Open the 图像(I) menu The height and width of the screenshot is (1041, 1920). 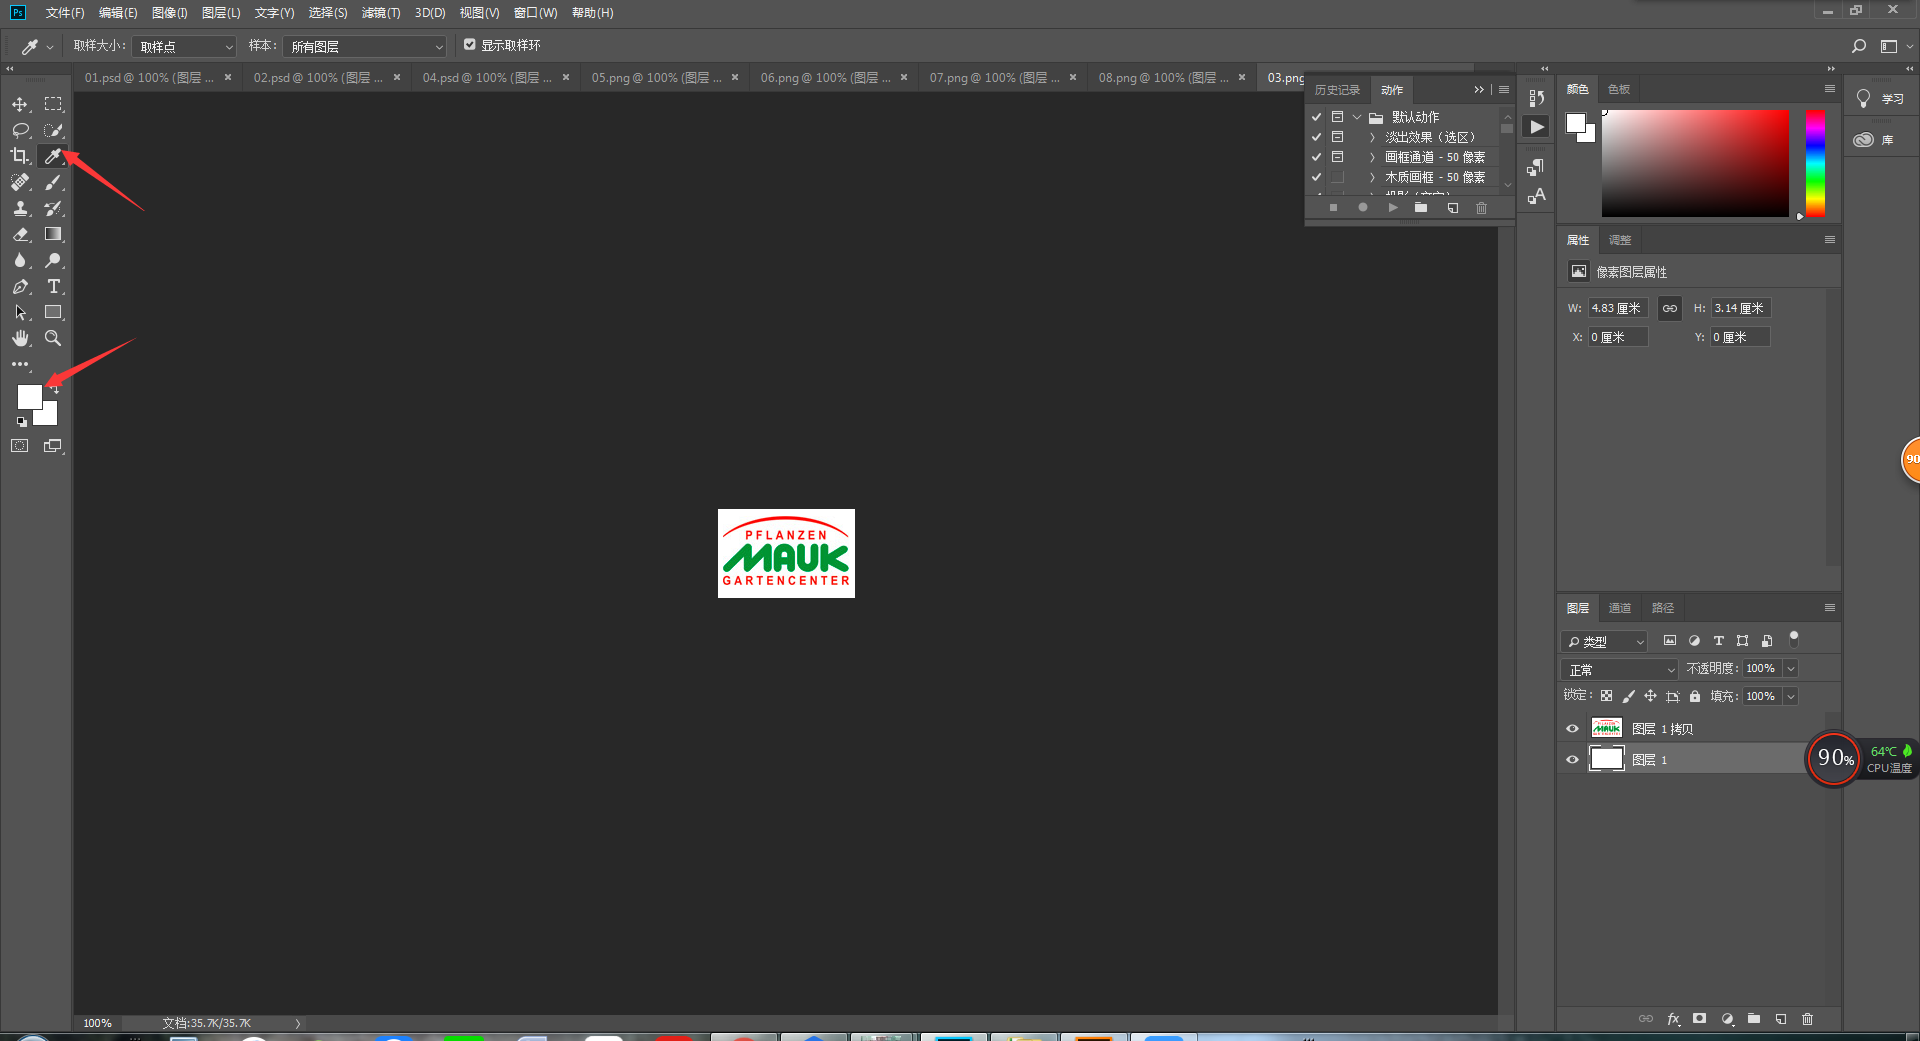click(x=170, y=13)
